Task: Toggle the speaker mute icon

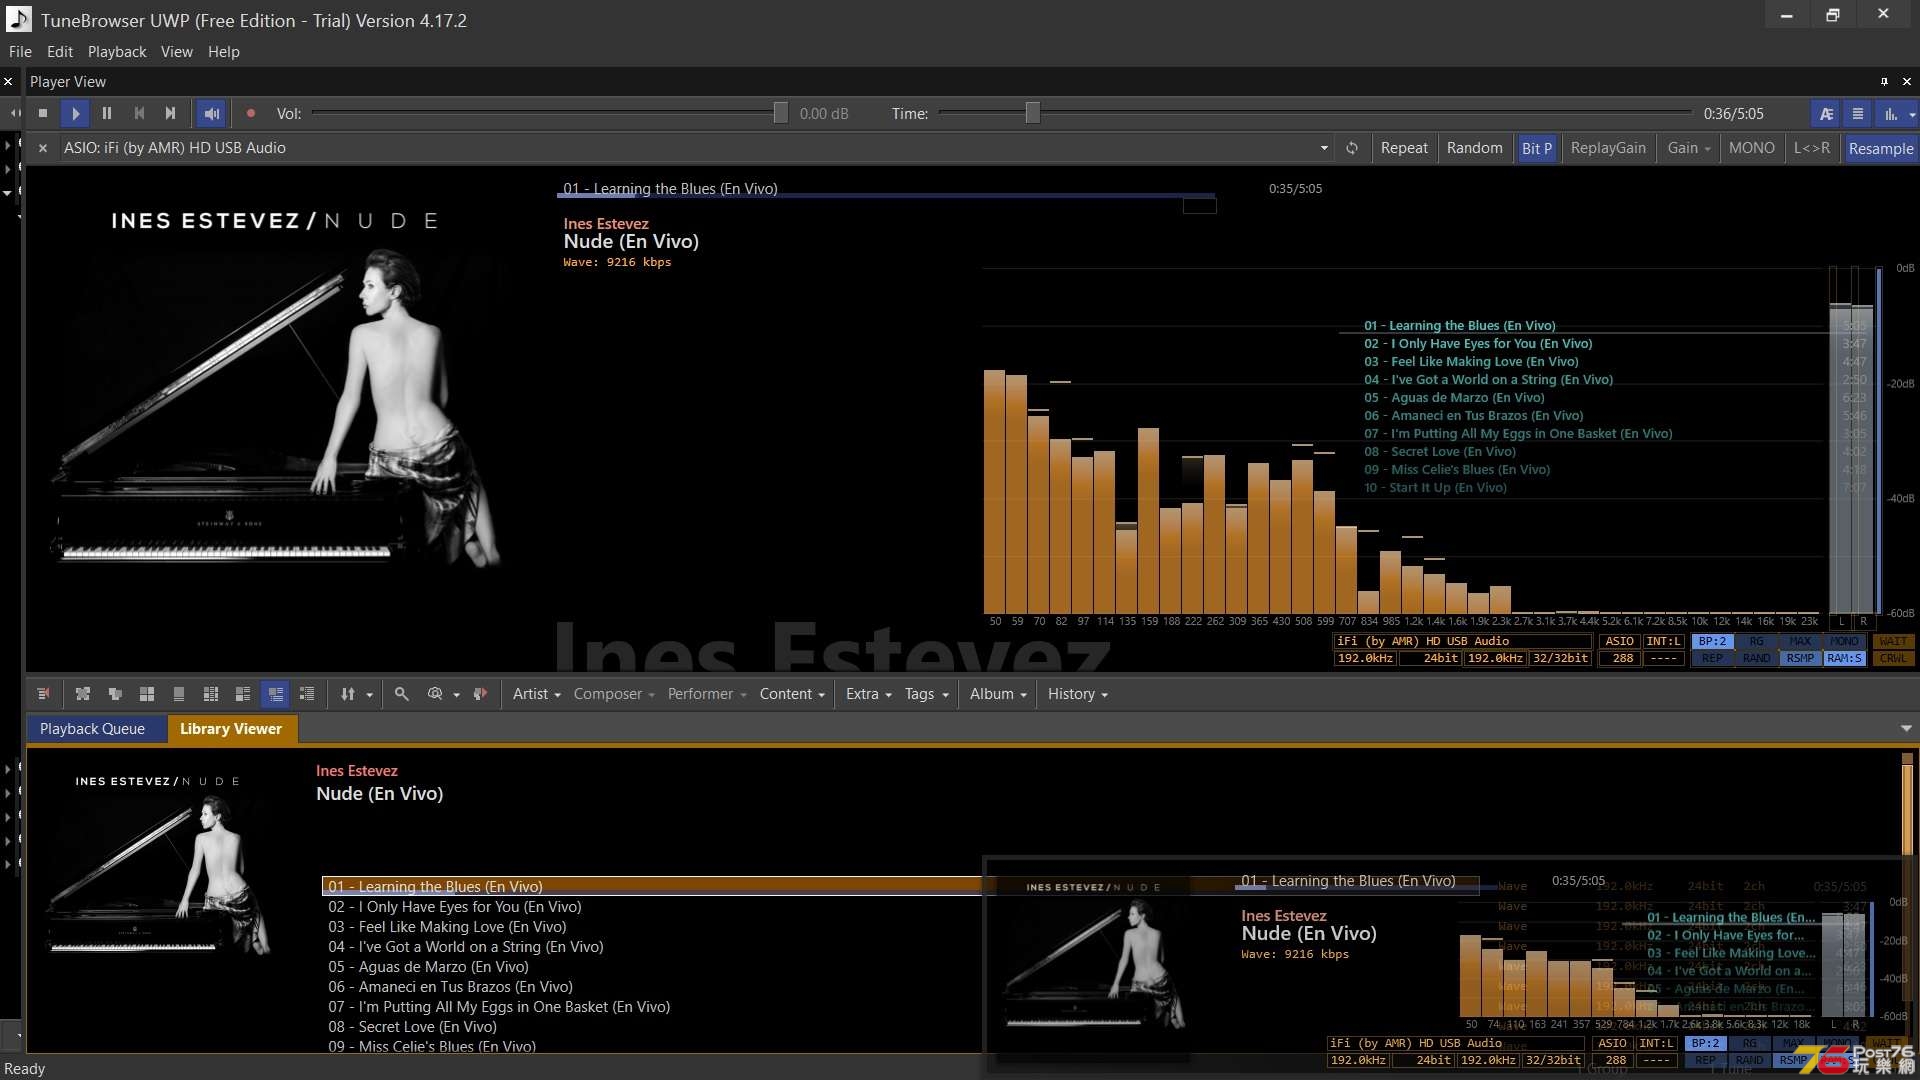Action: coord(212,114)
